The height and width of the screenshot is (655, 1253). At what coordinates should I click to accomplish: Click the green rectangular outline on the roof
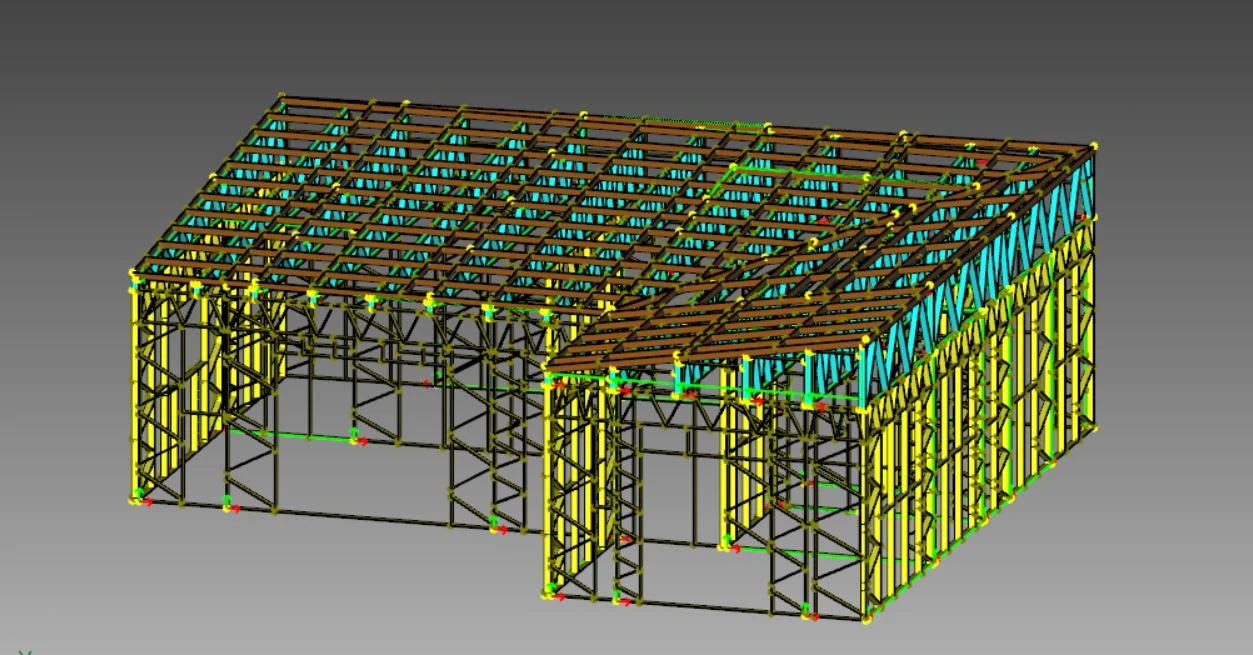[x=800, y=172]
